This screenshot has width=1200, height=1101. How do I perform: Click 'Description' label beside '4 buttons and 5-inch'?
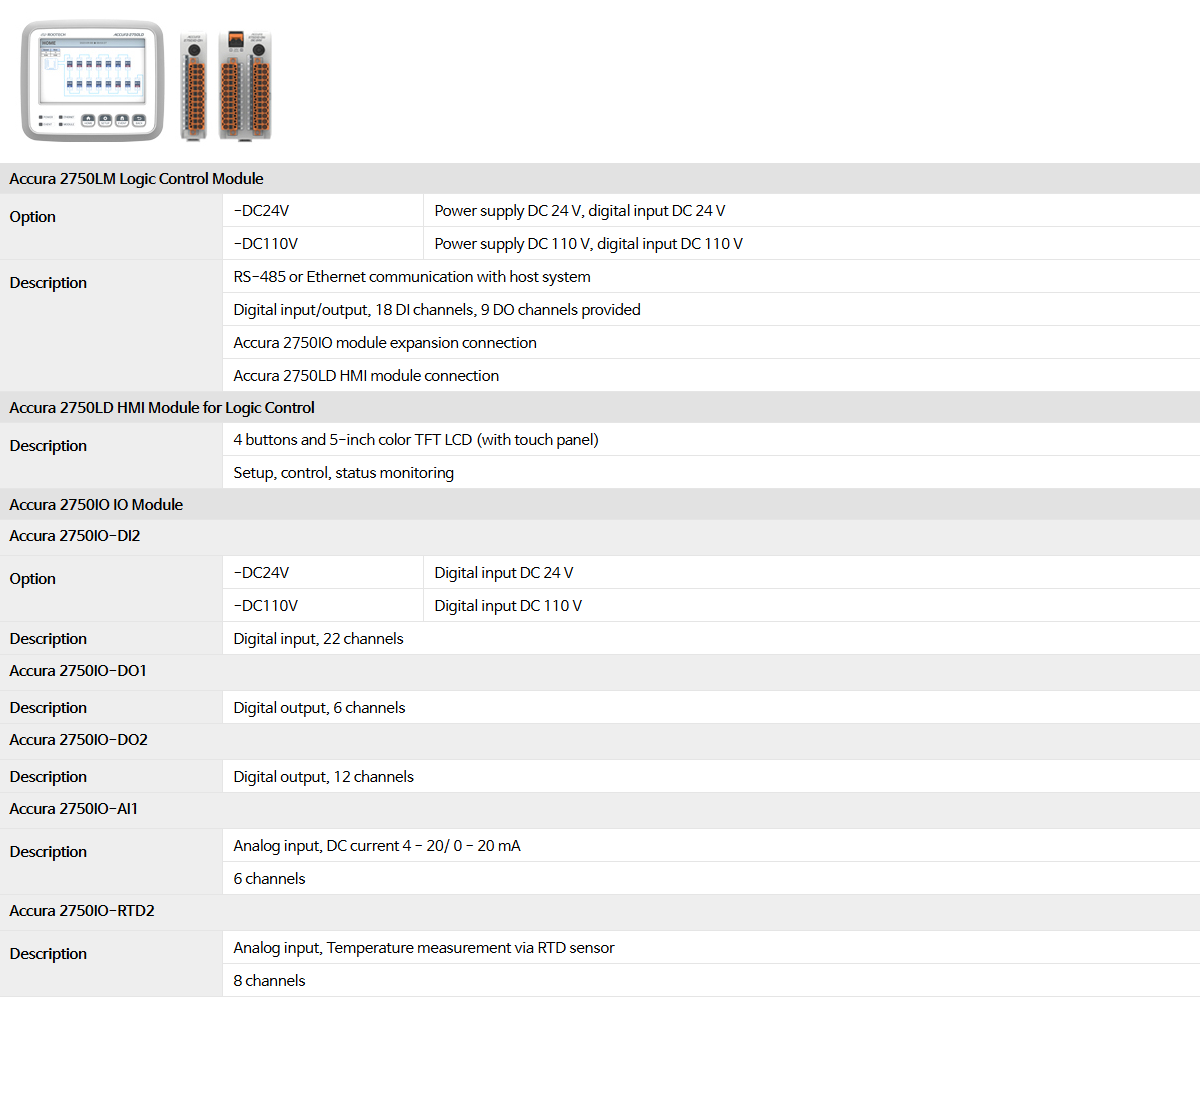tap(48, 446)
